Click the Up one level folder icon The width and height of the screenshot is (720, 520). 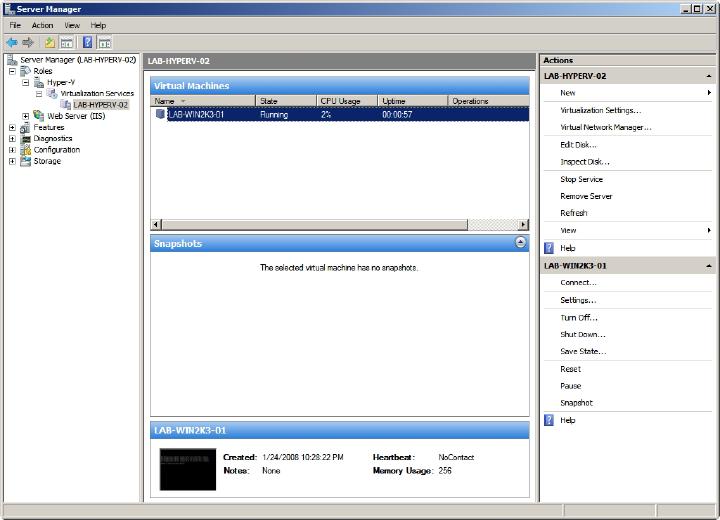tap(50, 43)
